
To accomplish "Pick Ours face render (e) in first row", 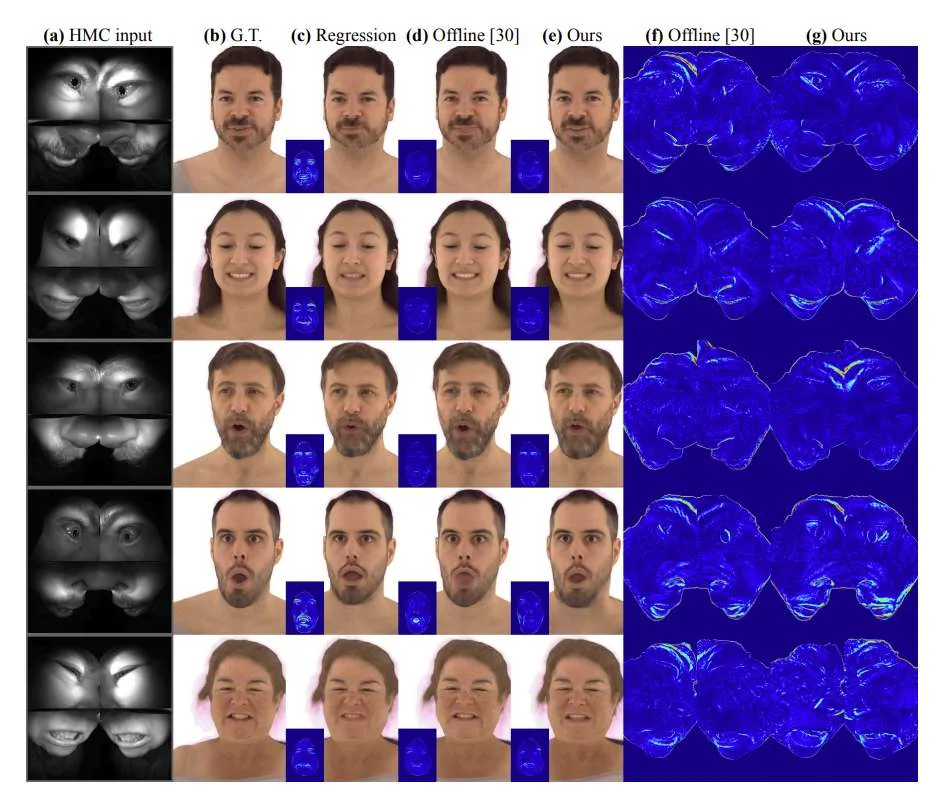I will [x=584, y=119].
